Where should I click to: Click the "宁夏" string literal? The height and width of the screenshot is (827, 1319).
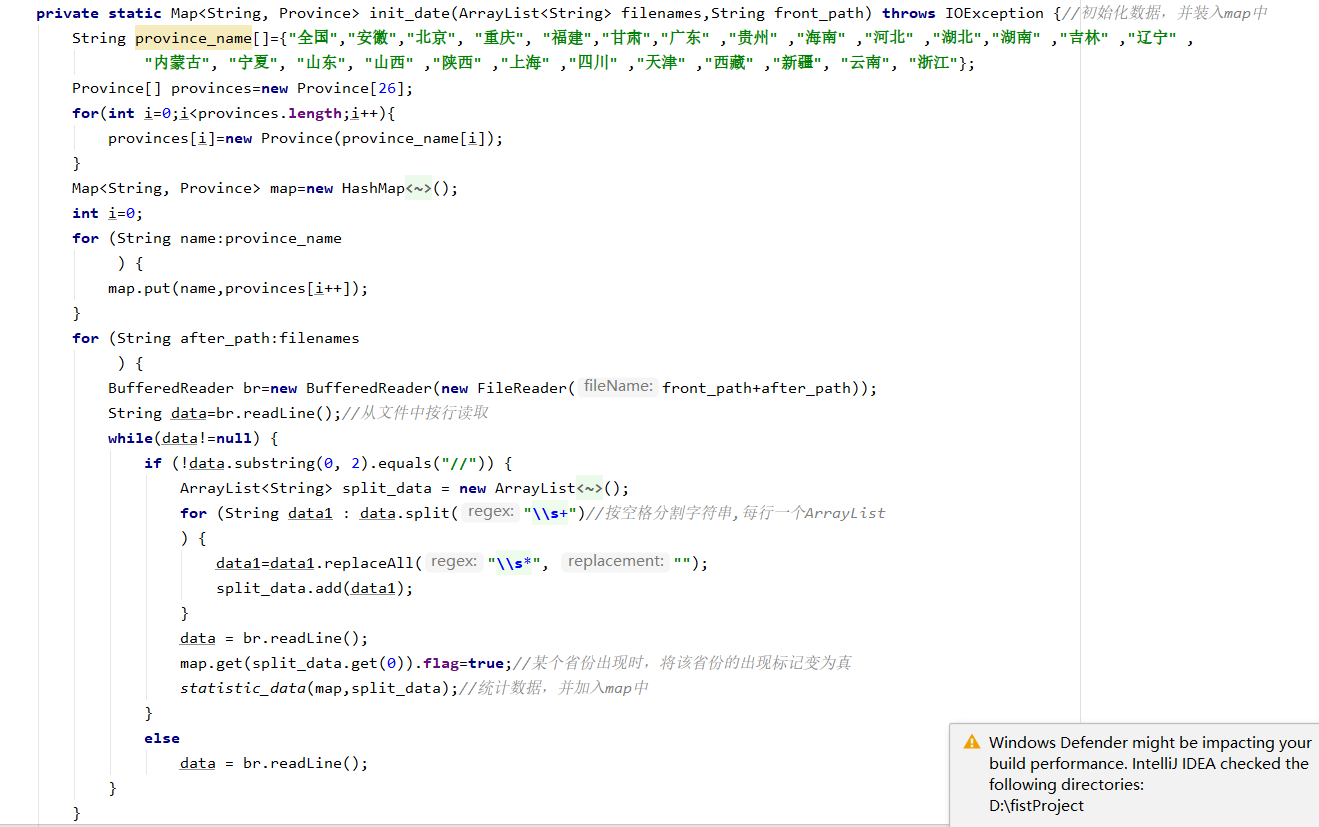(x=253, y=63)
